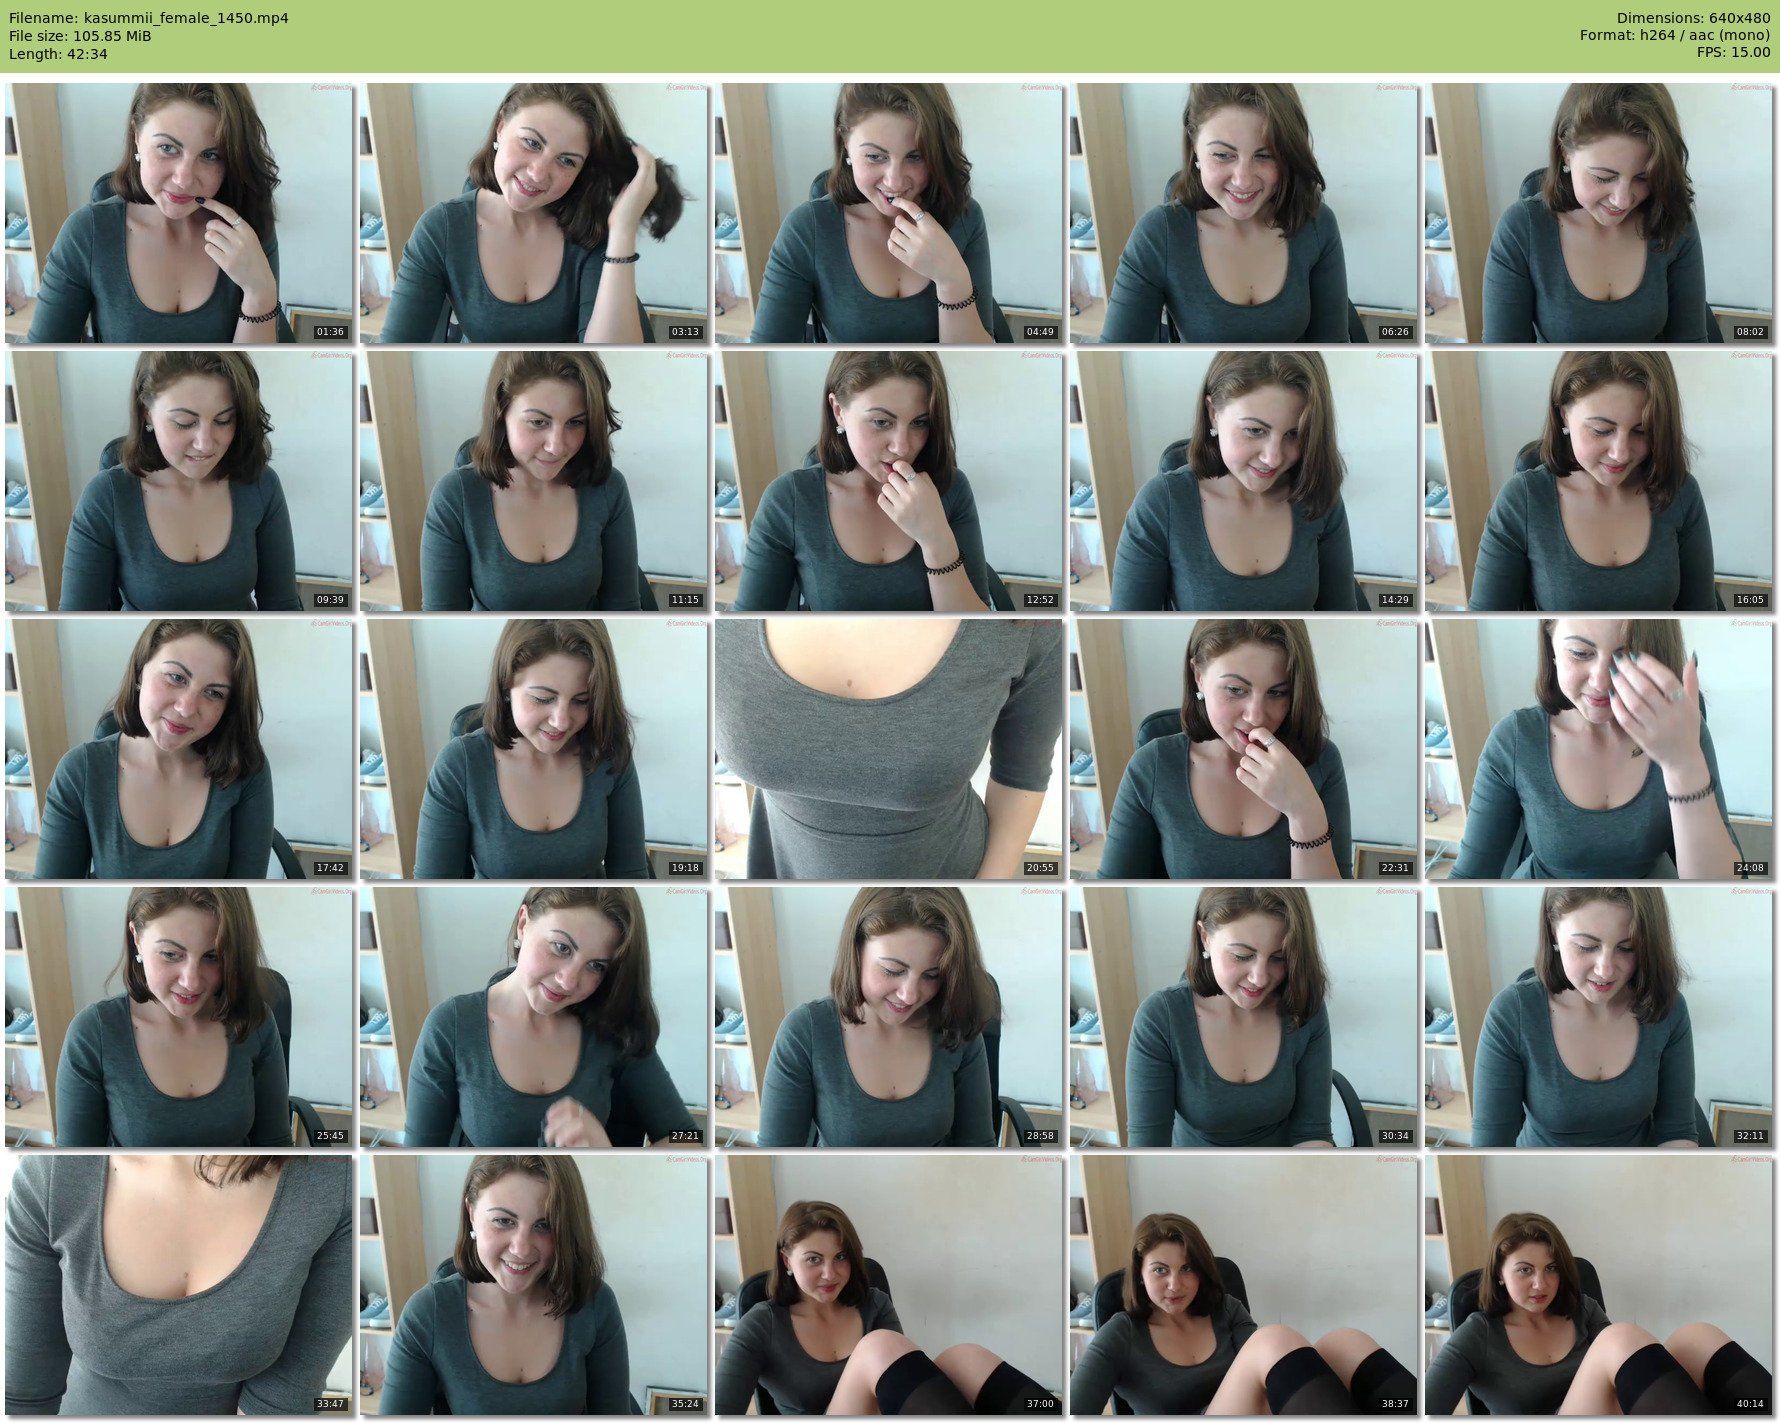Open the frame timestamped 24:08
1780x1423 pixels.
[1598, 749]
